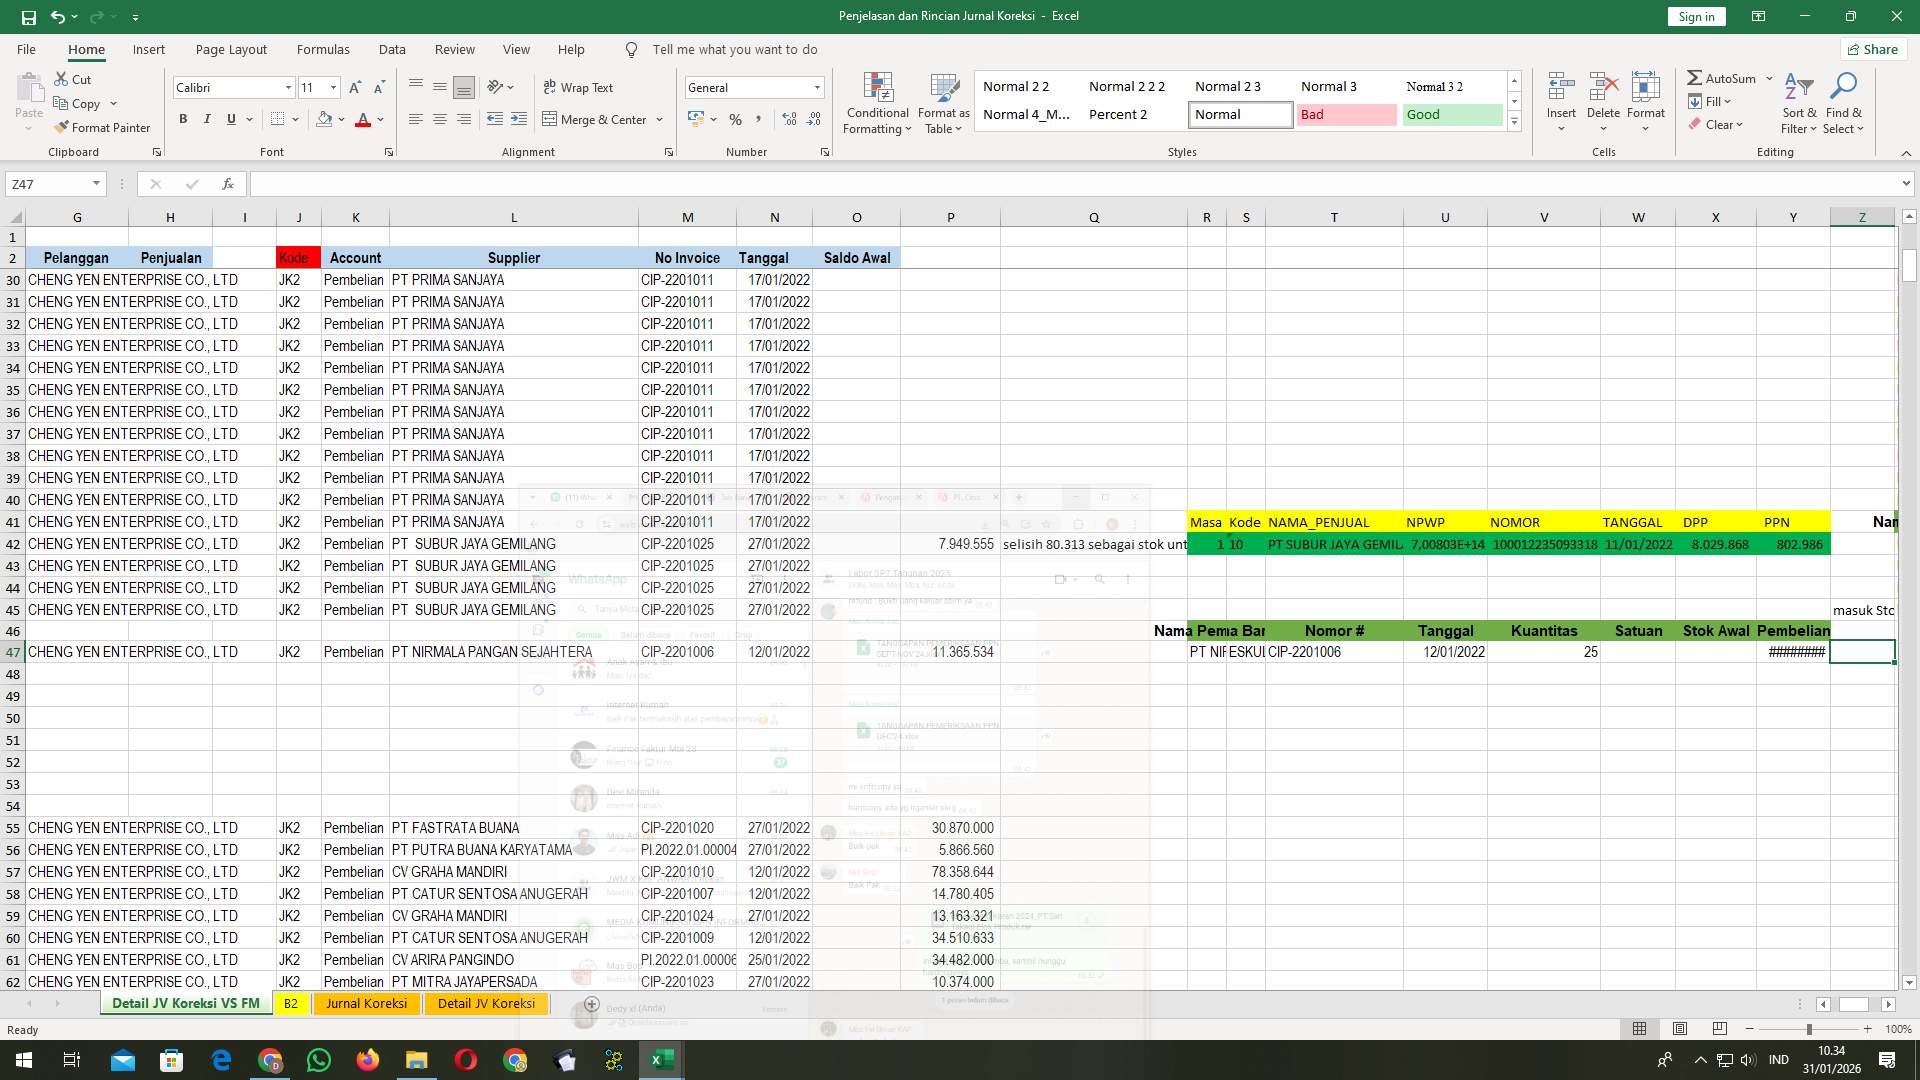Open Conditional Formatting options
1920x1080 pixels.
(877, 103)
